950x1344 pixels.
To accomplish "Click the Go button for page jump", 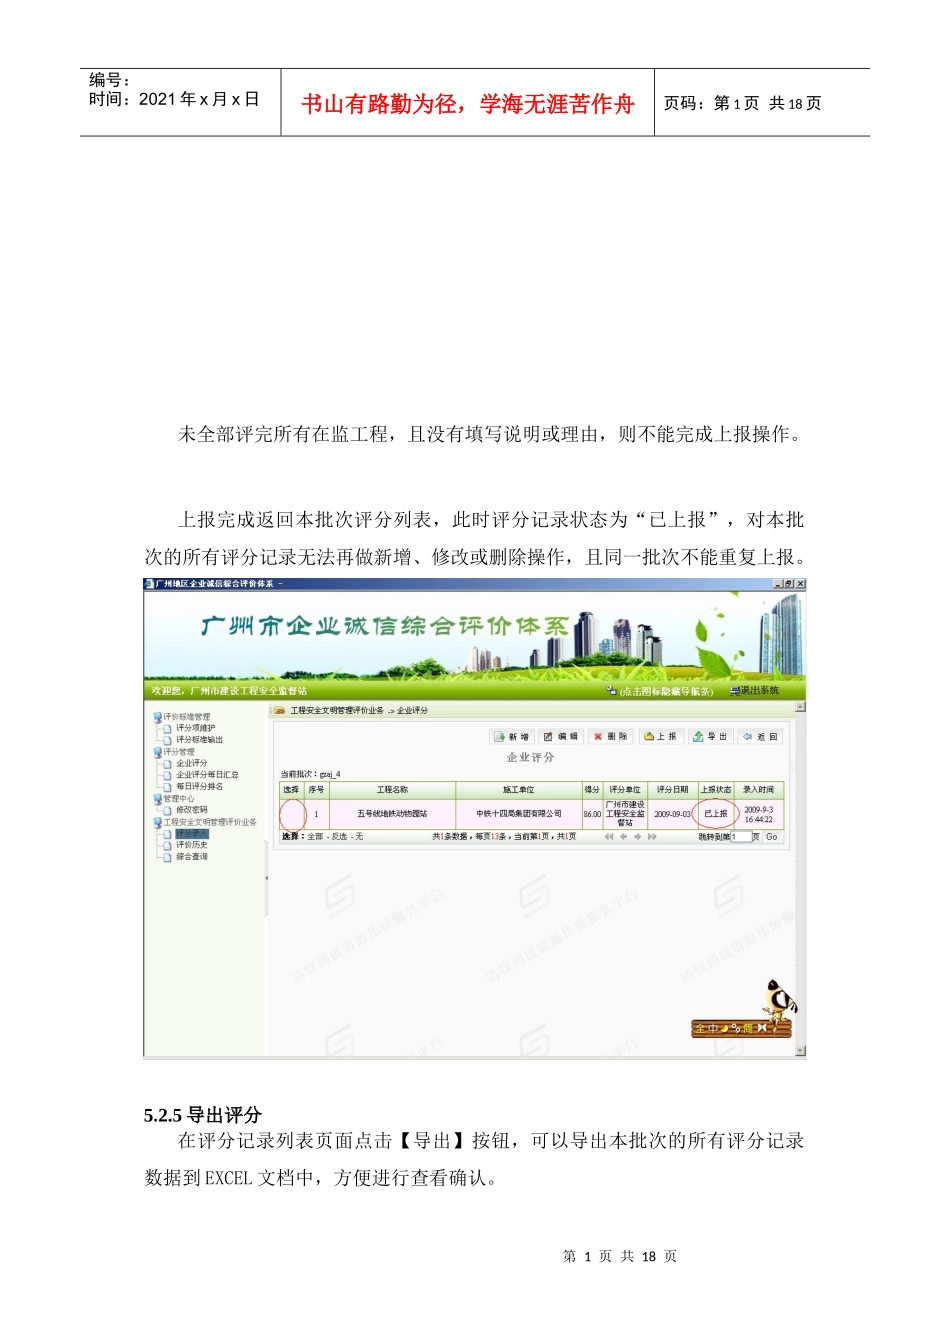I will pos(771,837).
